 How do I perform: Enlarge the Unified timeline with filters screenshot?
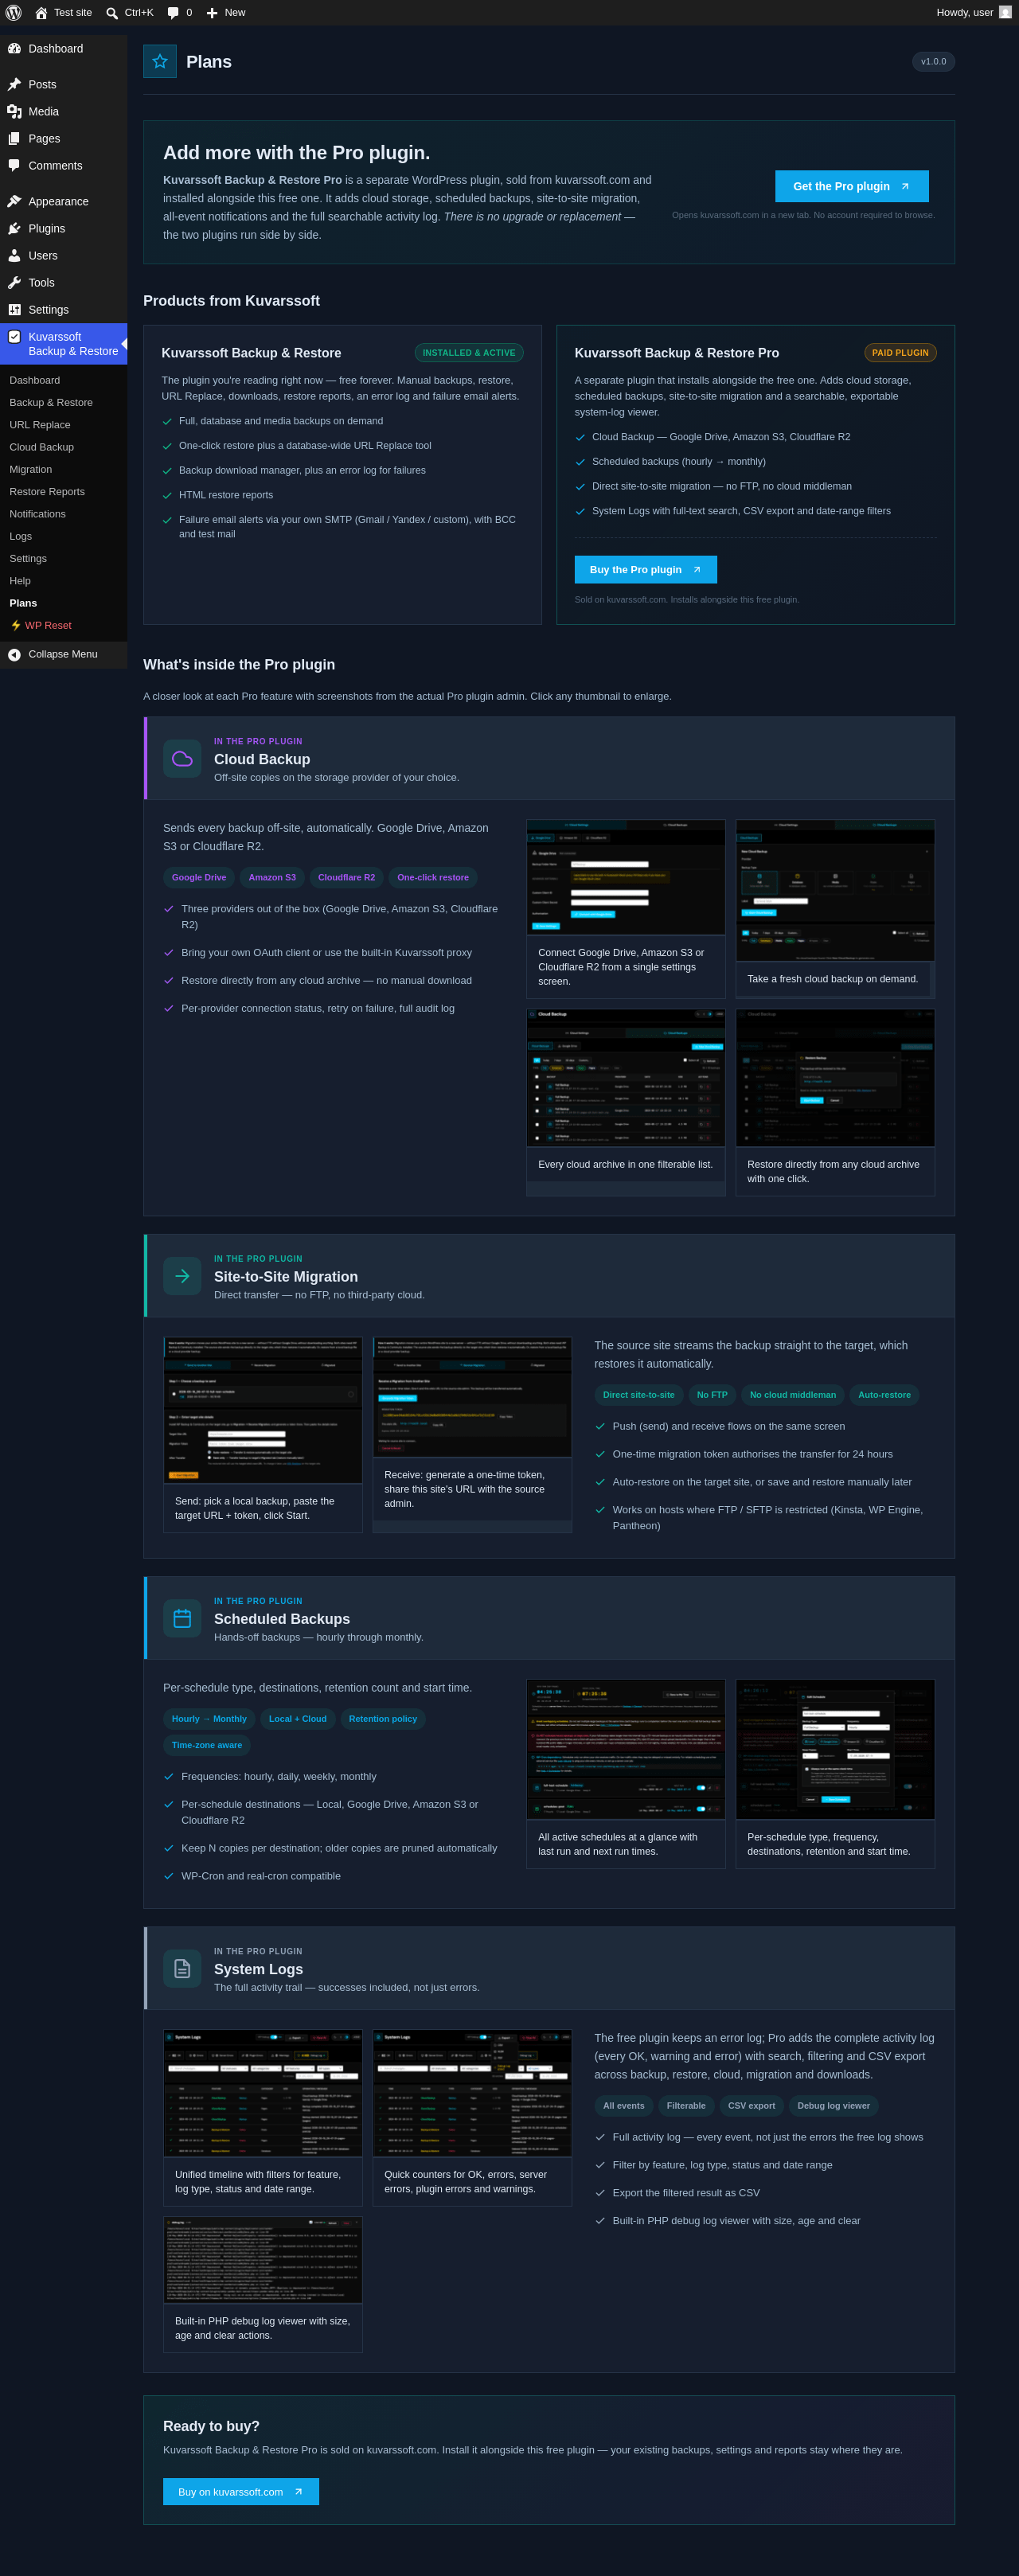pyautogui.click(x=263, y=2093)
